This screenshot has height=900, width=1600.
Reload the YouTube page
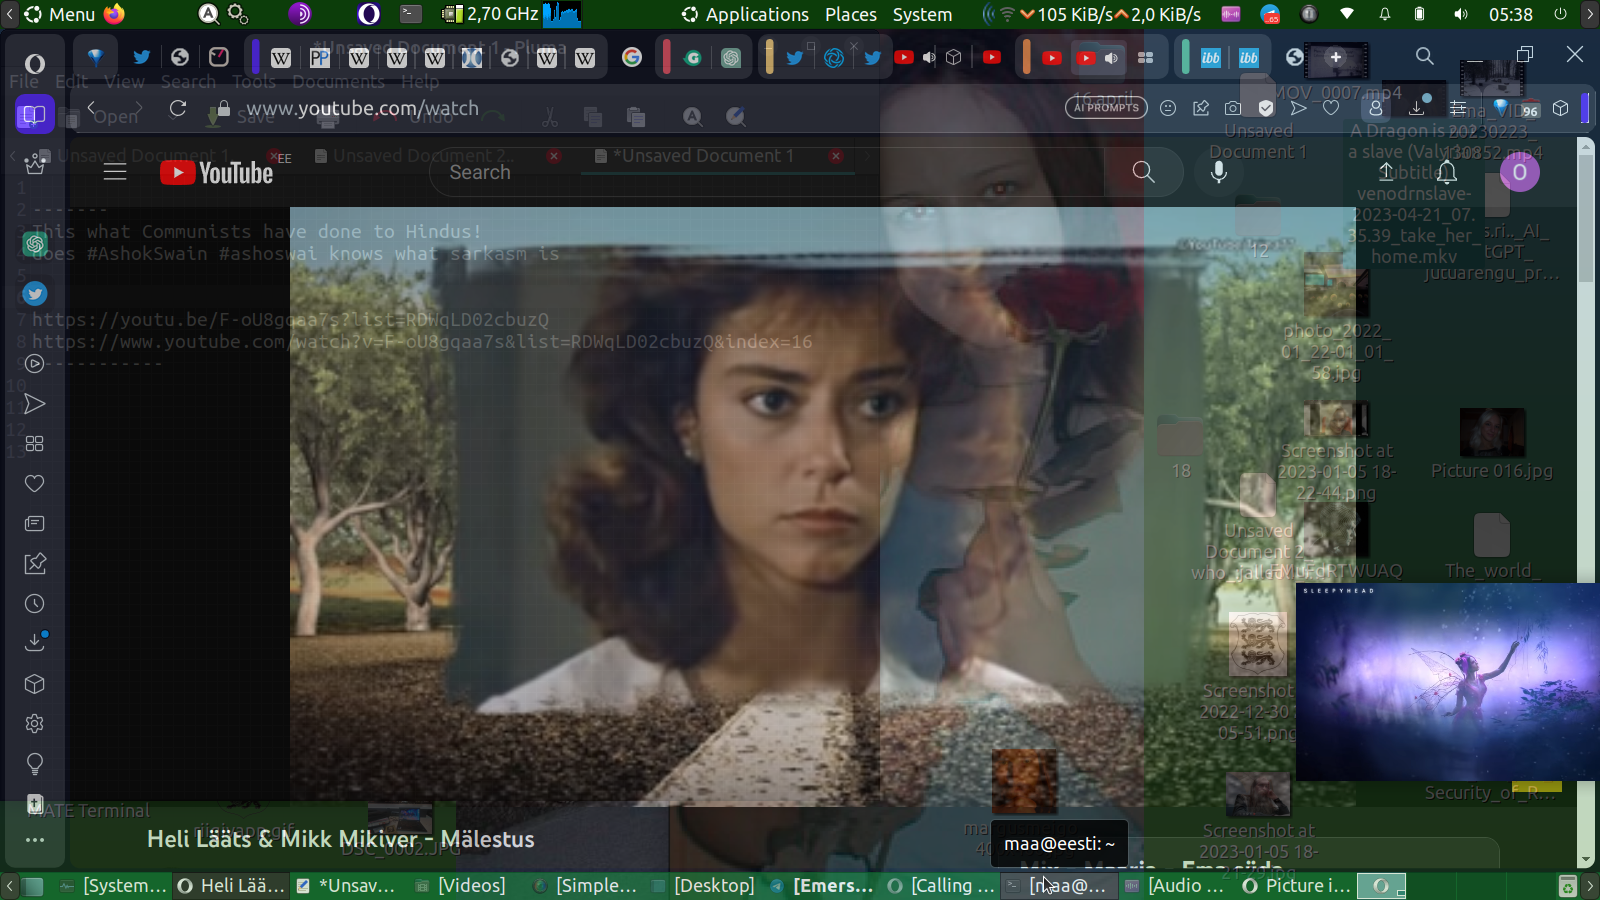click(x=178, y=108)
